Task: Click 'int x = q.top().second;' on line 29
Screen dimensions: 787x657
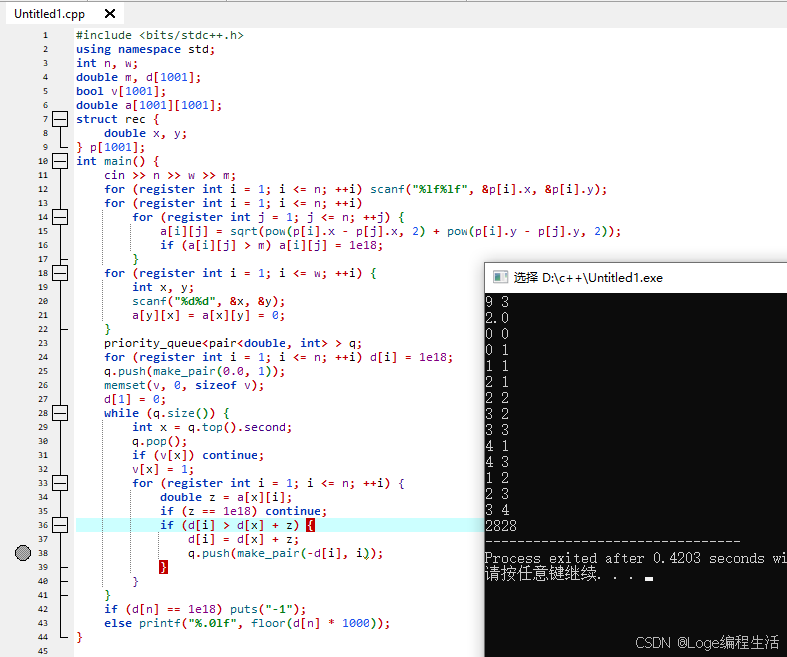Action: pyautogui.click(x=212, y=427)
